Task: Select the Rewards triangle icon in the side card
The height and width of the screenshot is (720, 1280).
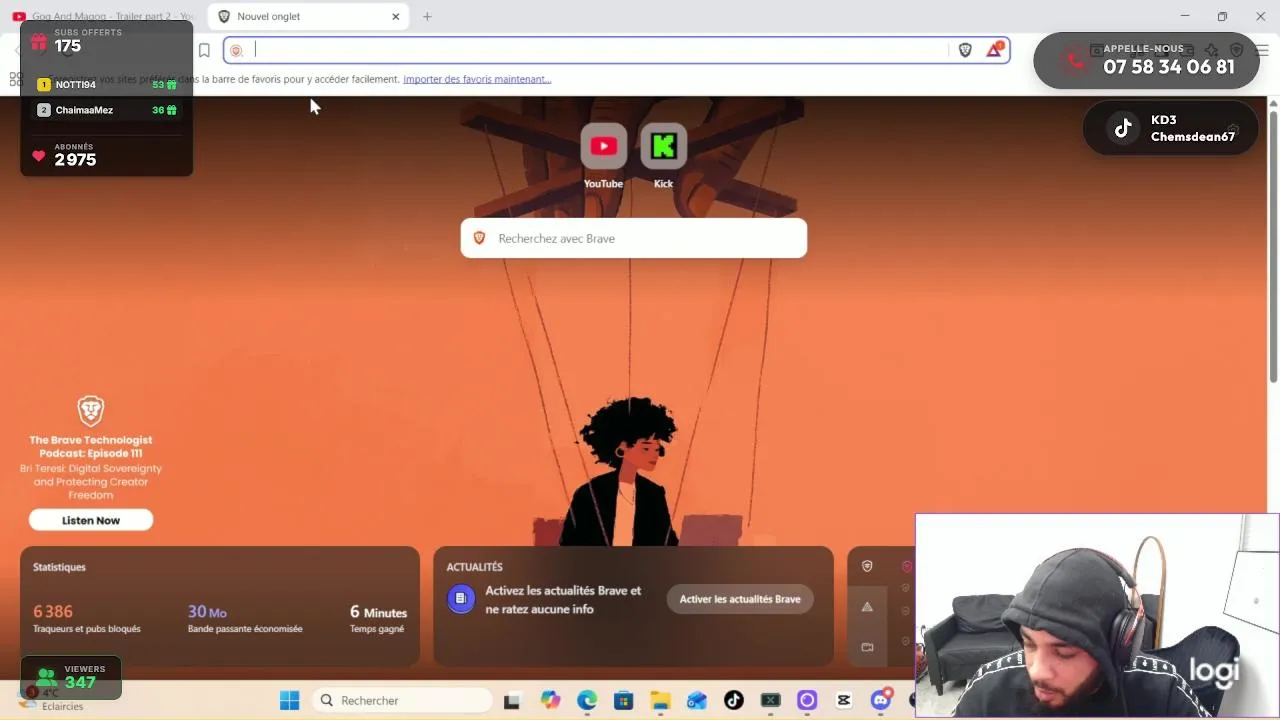Action: [867, 607]
